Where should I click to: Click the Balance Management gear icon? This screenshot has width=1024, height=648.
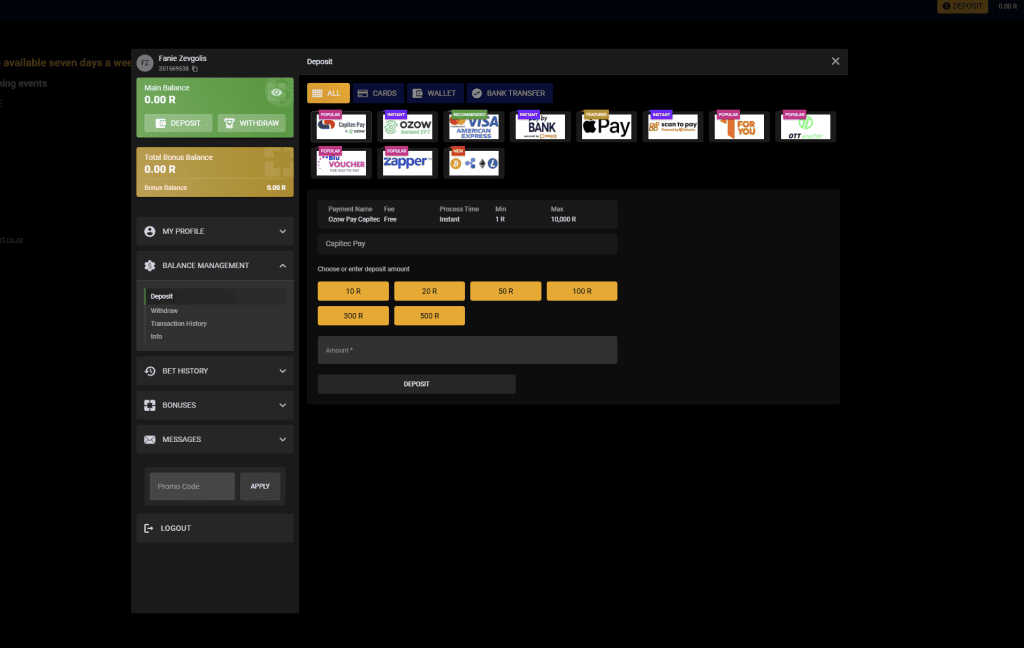pyautogui.click(x=150, y=265)
